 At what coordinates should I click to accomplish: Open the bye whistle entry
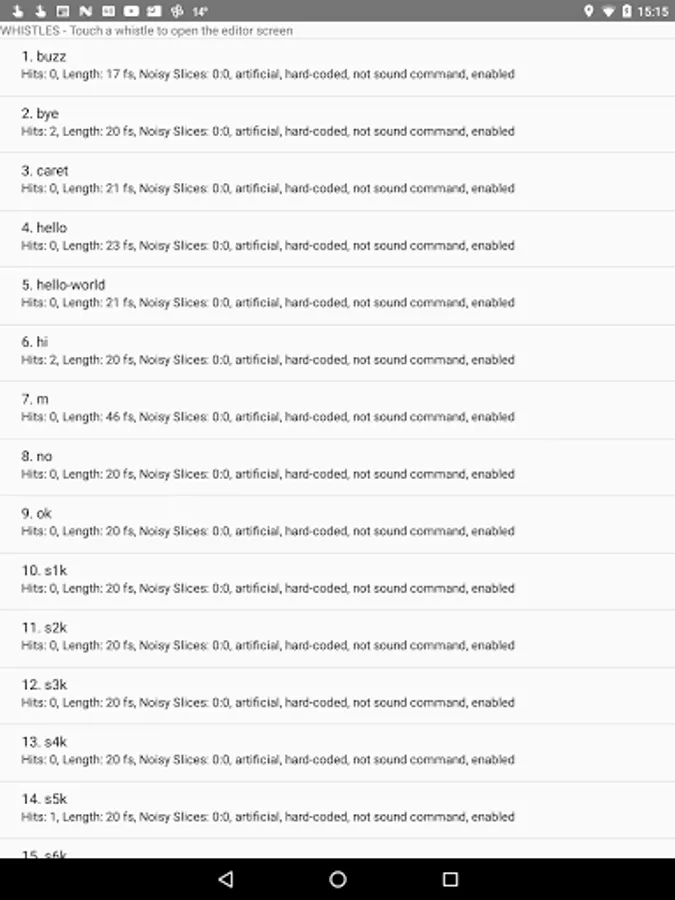tap(338, 125)
